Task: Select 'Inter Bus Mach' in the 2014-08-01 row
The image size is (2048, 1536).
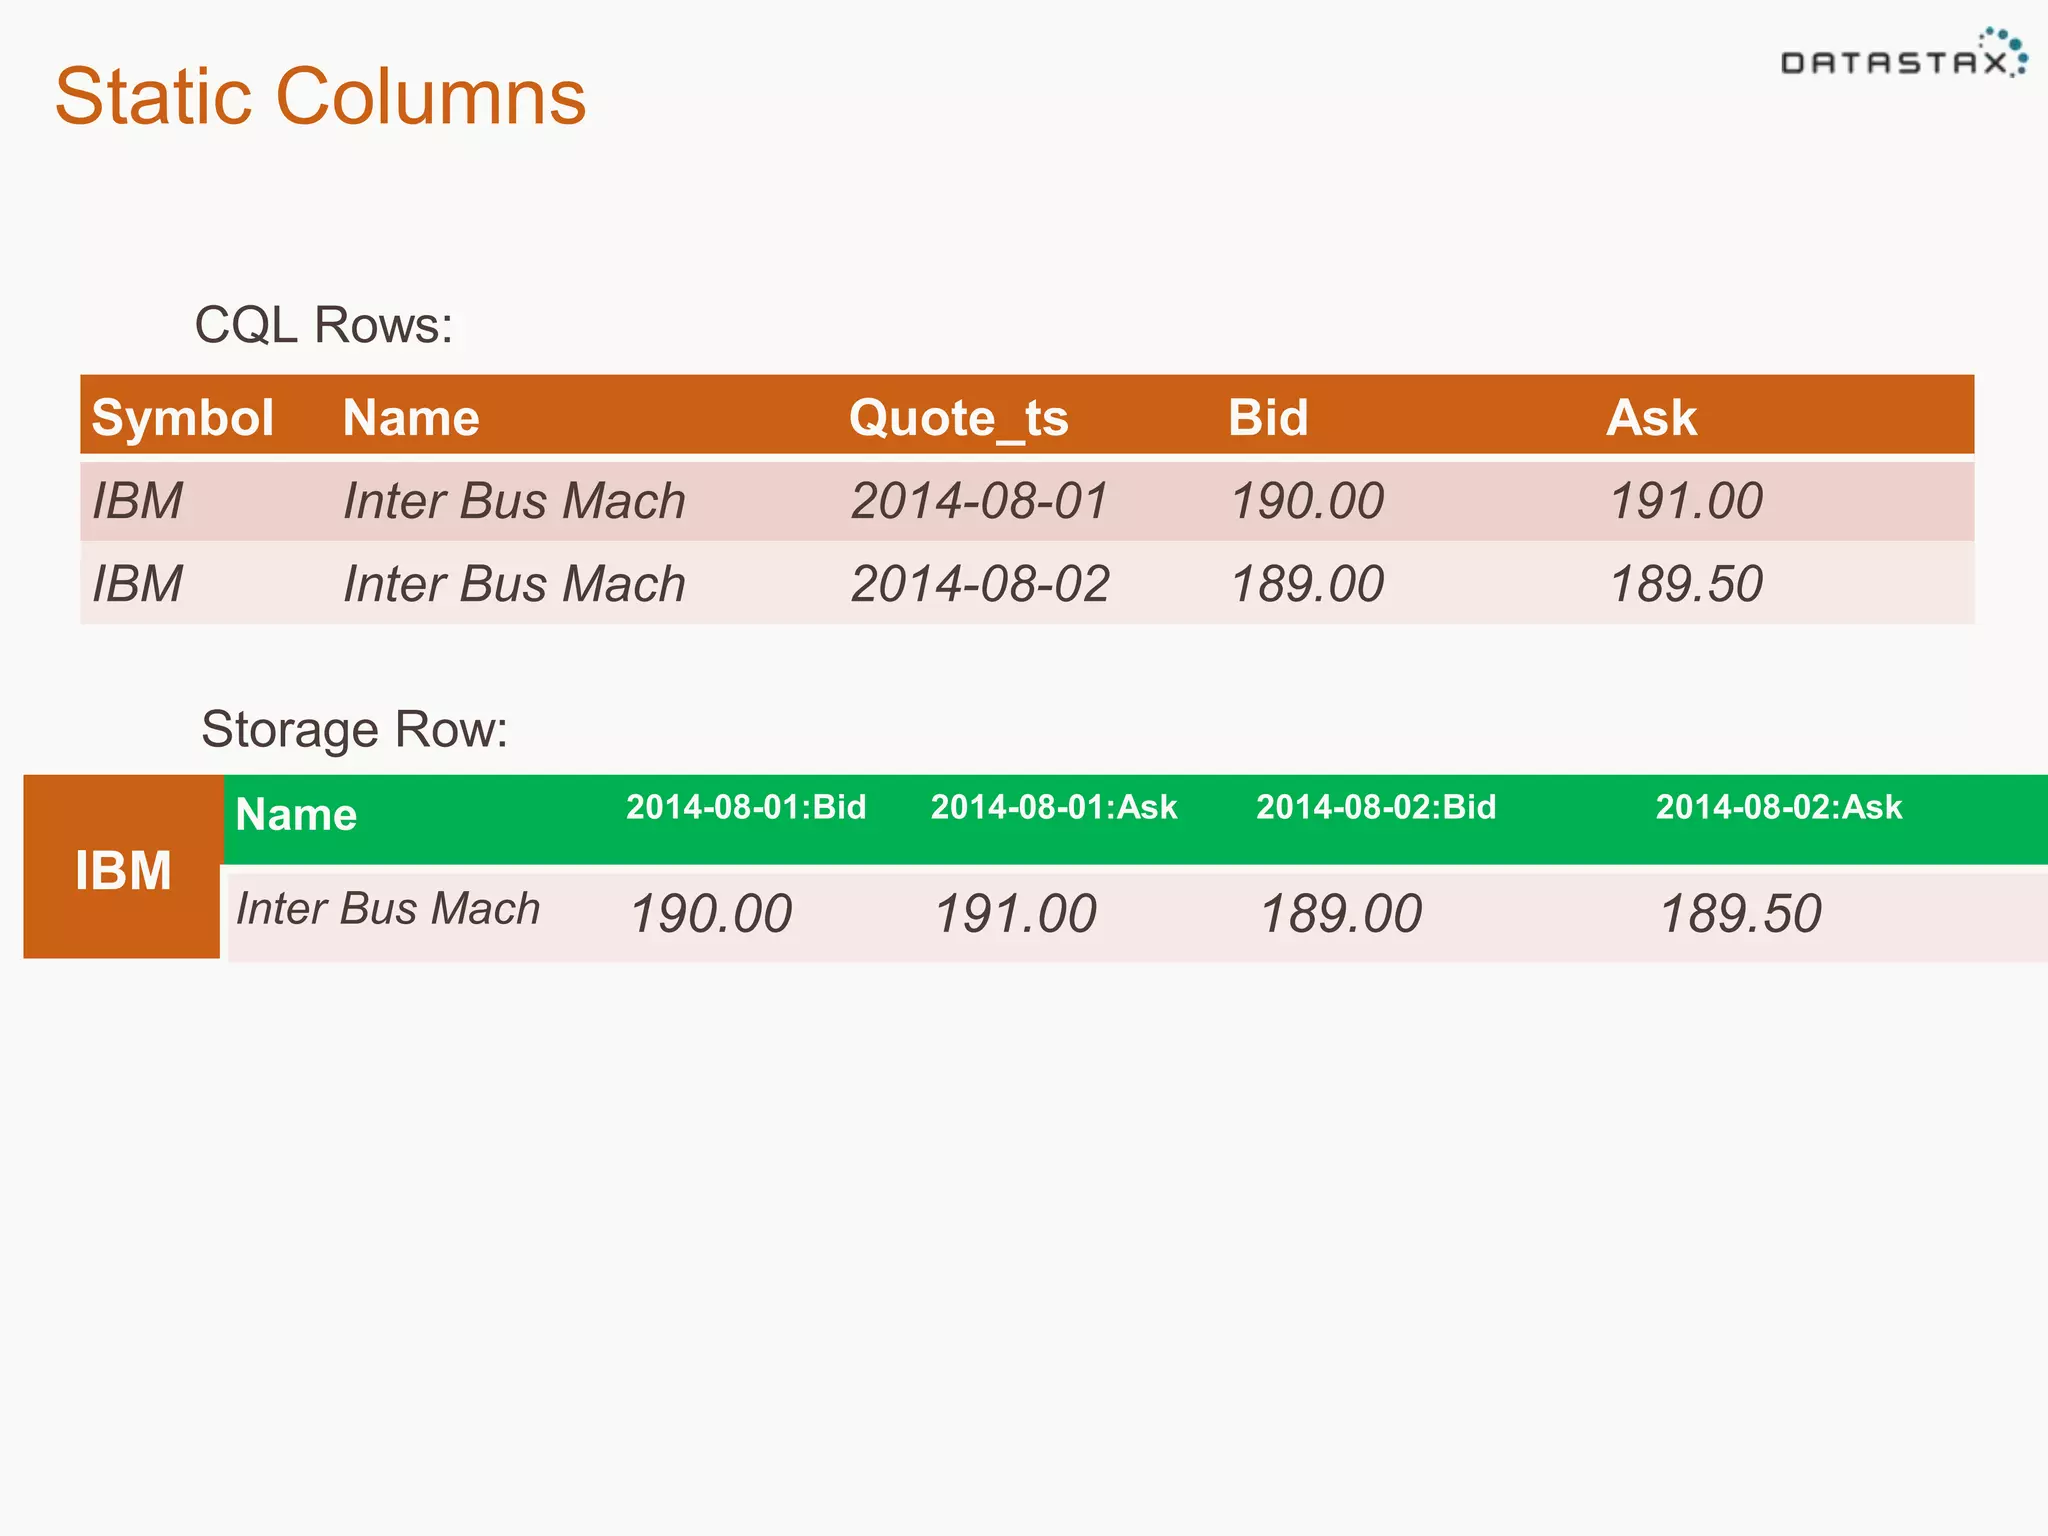Action: coord(514,500)
